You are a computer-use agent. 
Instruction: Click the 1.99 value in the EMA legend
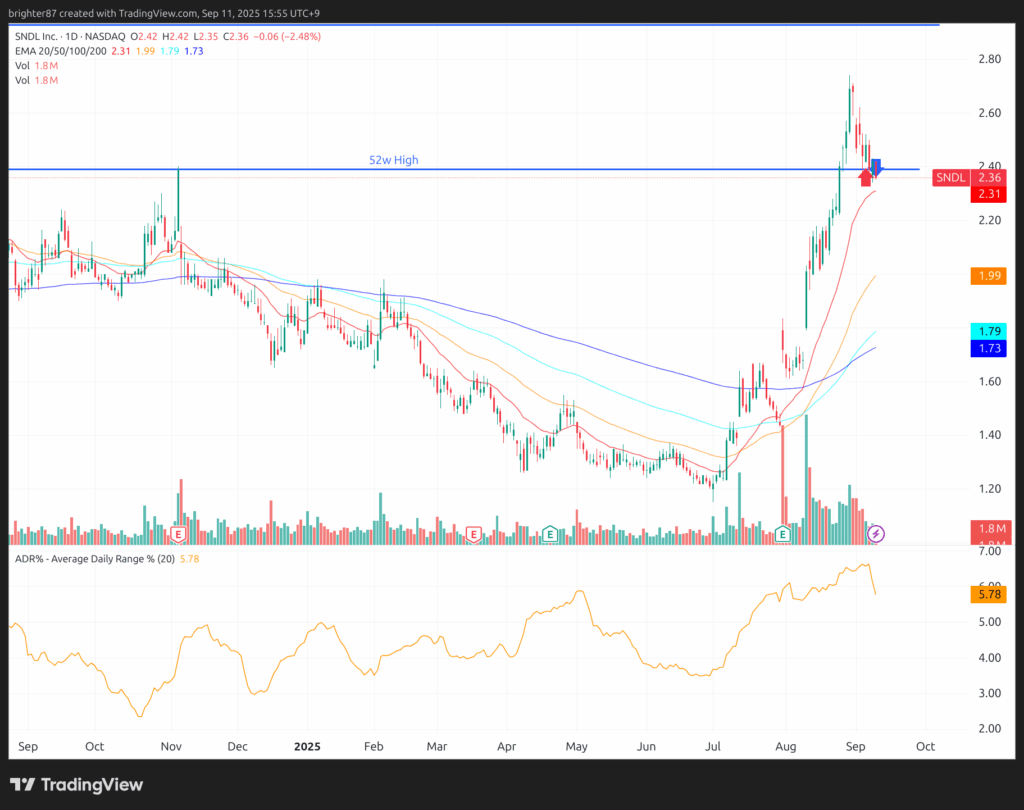pos(146,51)
